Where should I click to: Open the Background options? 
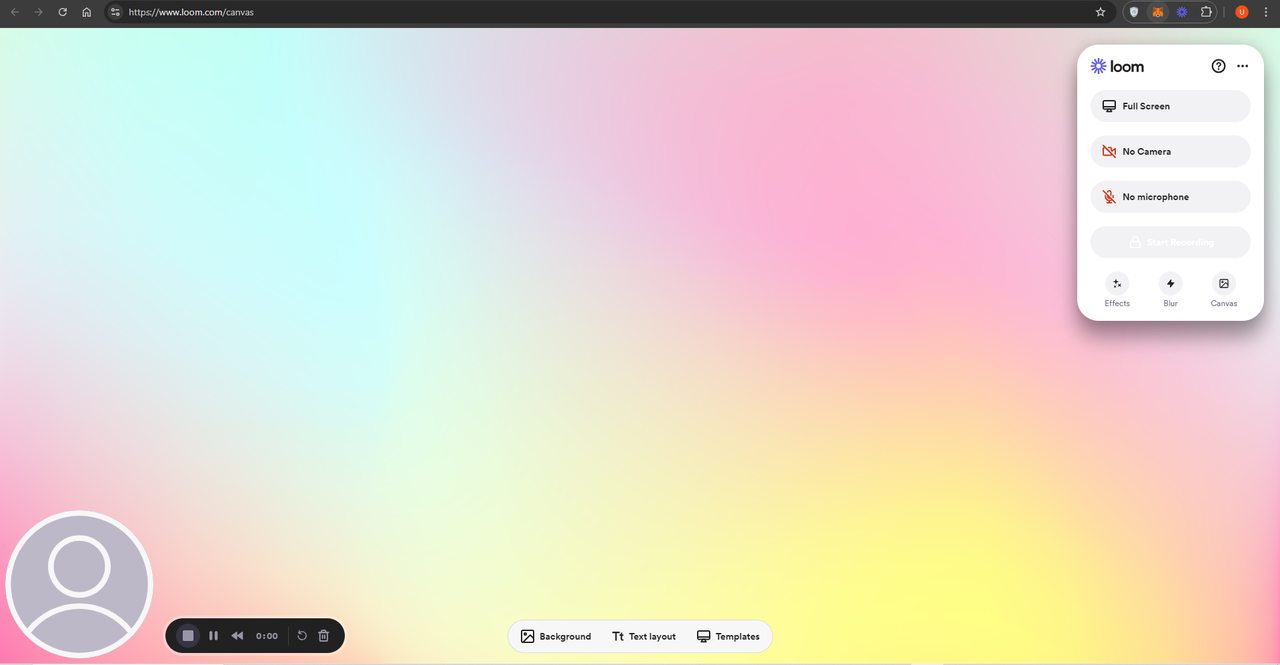click(556, 636)
